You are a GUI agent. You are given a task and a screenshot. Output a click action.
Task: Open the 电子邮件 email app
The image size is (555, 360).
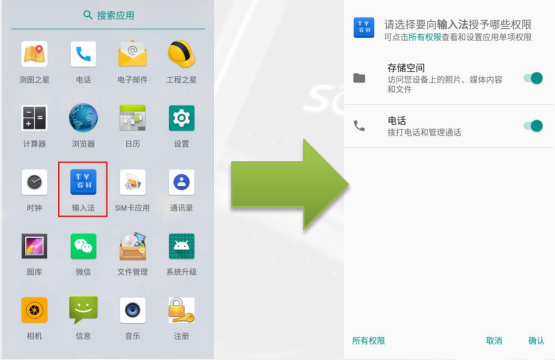tap(132, 54)
